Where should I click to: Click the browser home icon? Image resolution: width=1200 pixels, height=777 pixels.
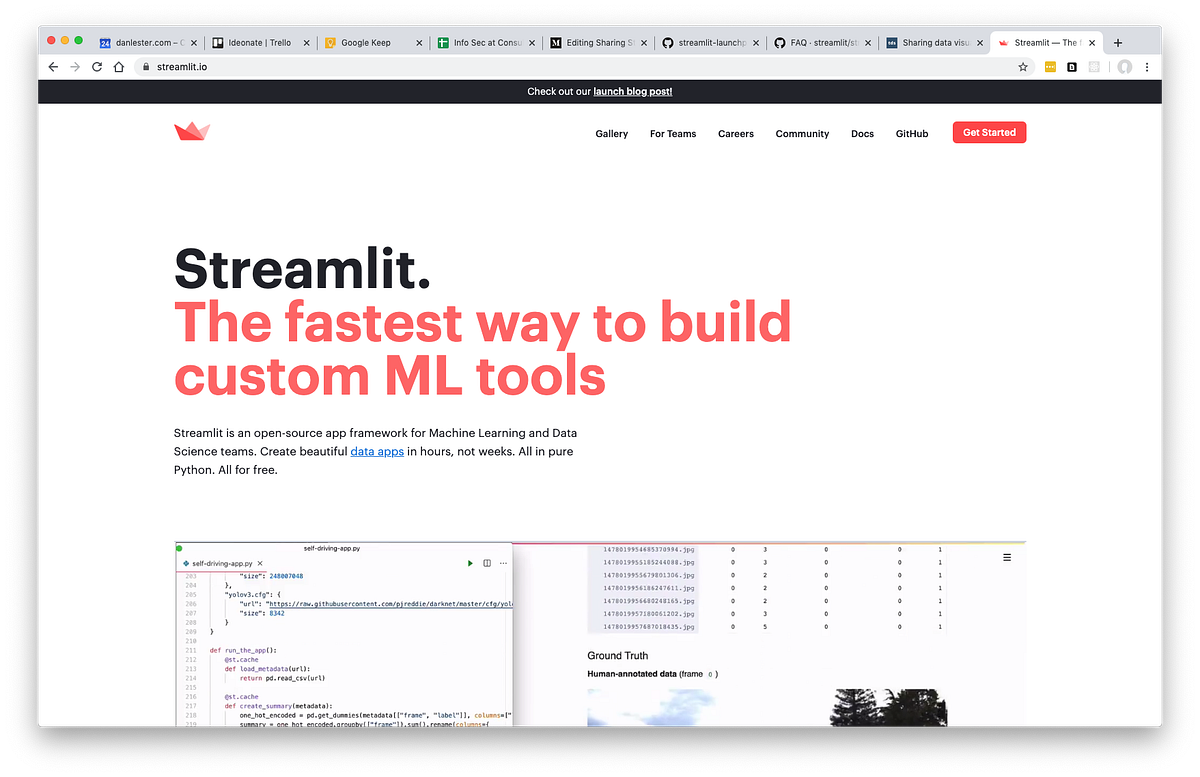pyautogui.click(x=119, y=66)
